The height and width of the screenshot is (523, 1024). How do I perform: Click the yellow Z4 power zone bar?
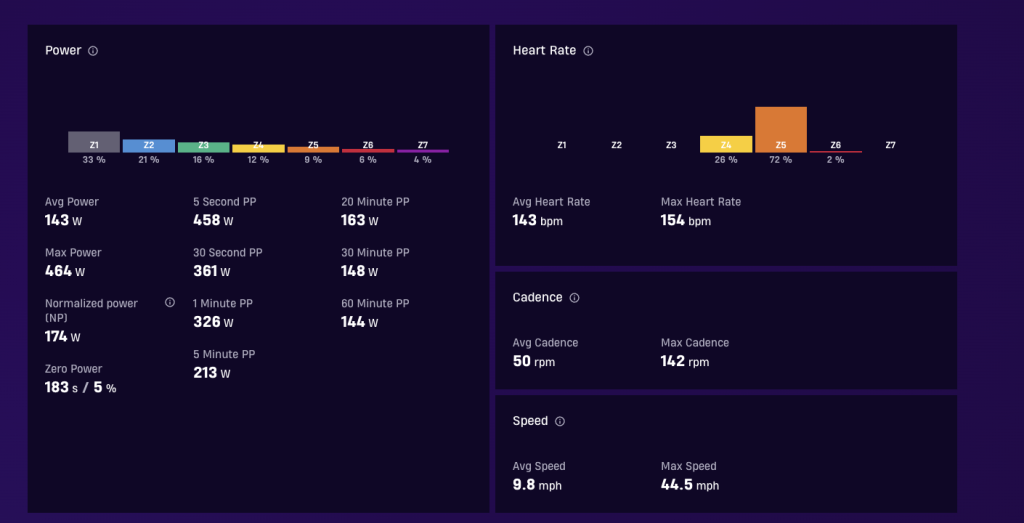pos(259,149)
